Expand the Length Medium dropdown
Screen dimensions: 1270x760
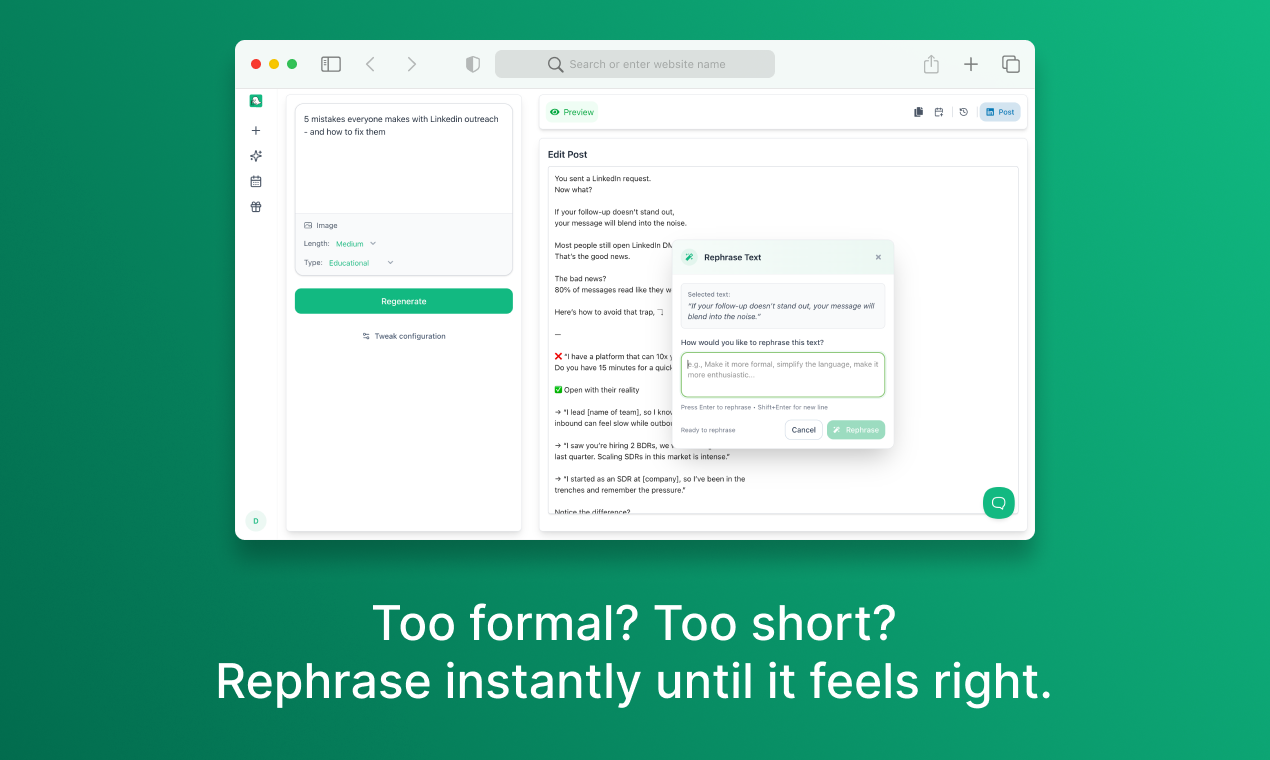click(356, 244)
